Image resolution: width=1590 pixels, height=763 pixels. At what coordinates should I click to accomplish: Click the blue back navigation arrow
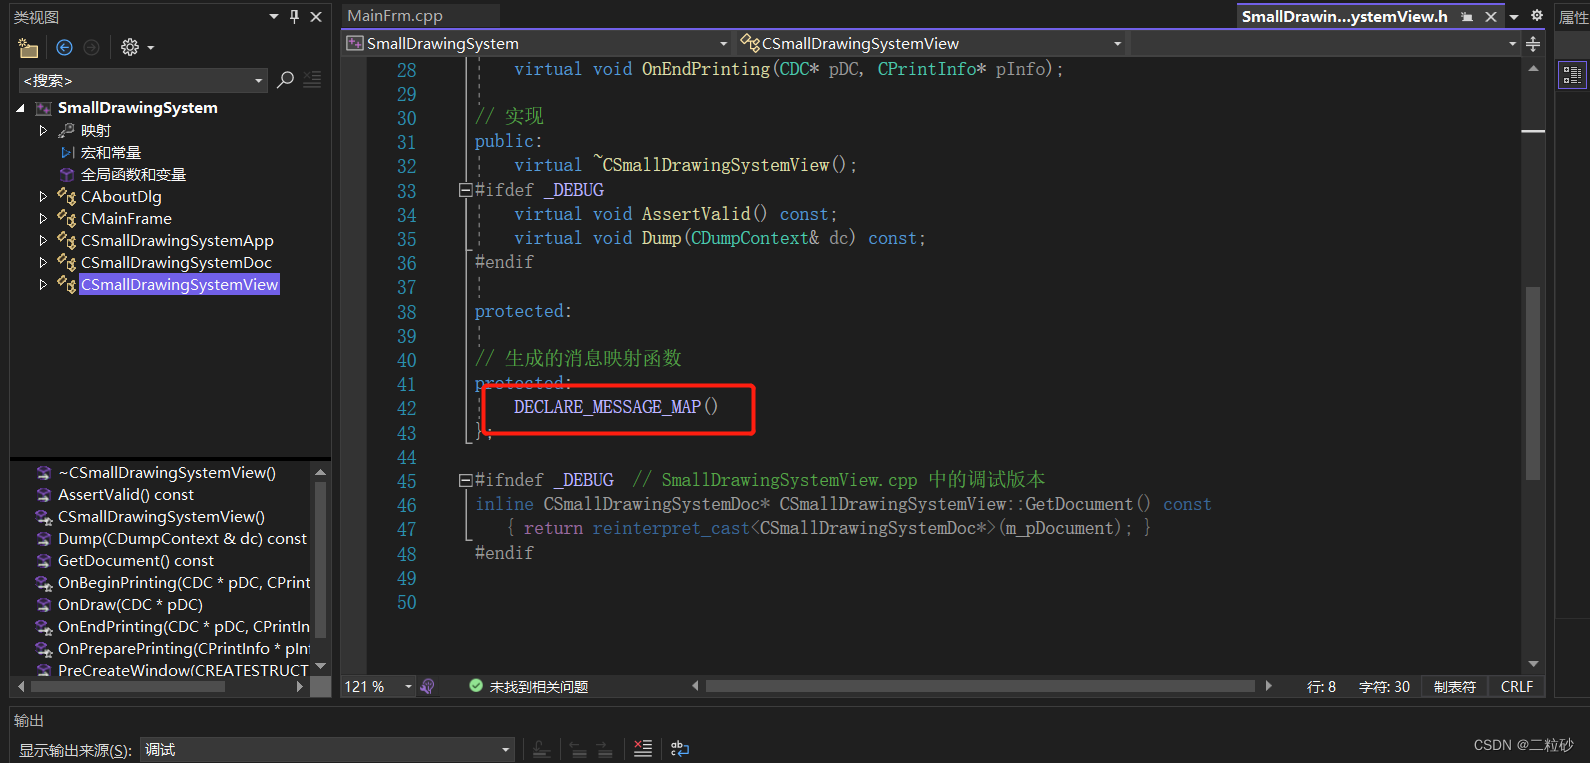[65, 47]
